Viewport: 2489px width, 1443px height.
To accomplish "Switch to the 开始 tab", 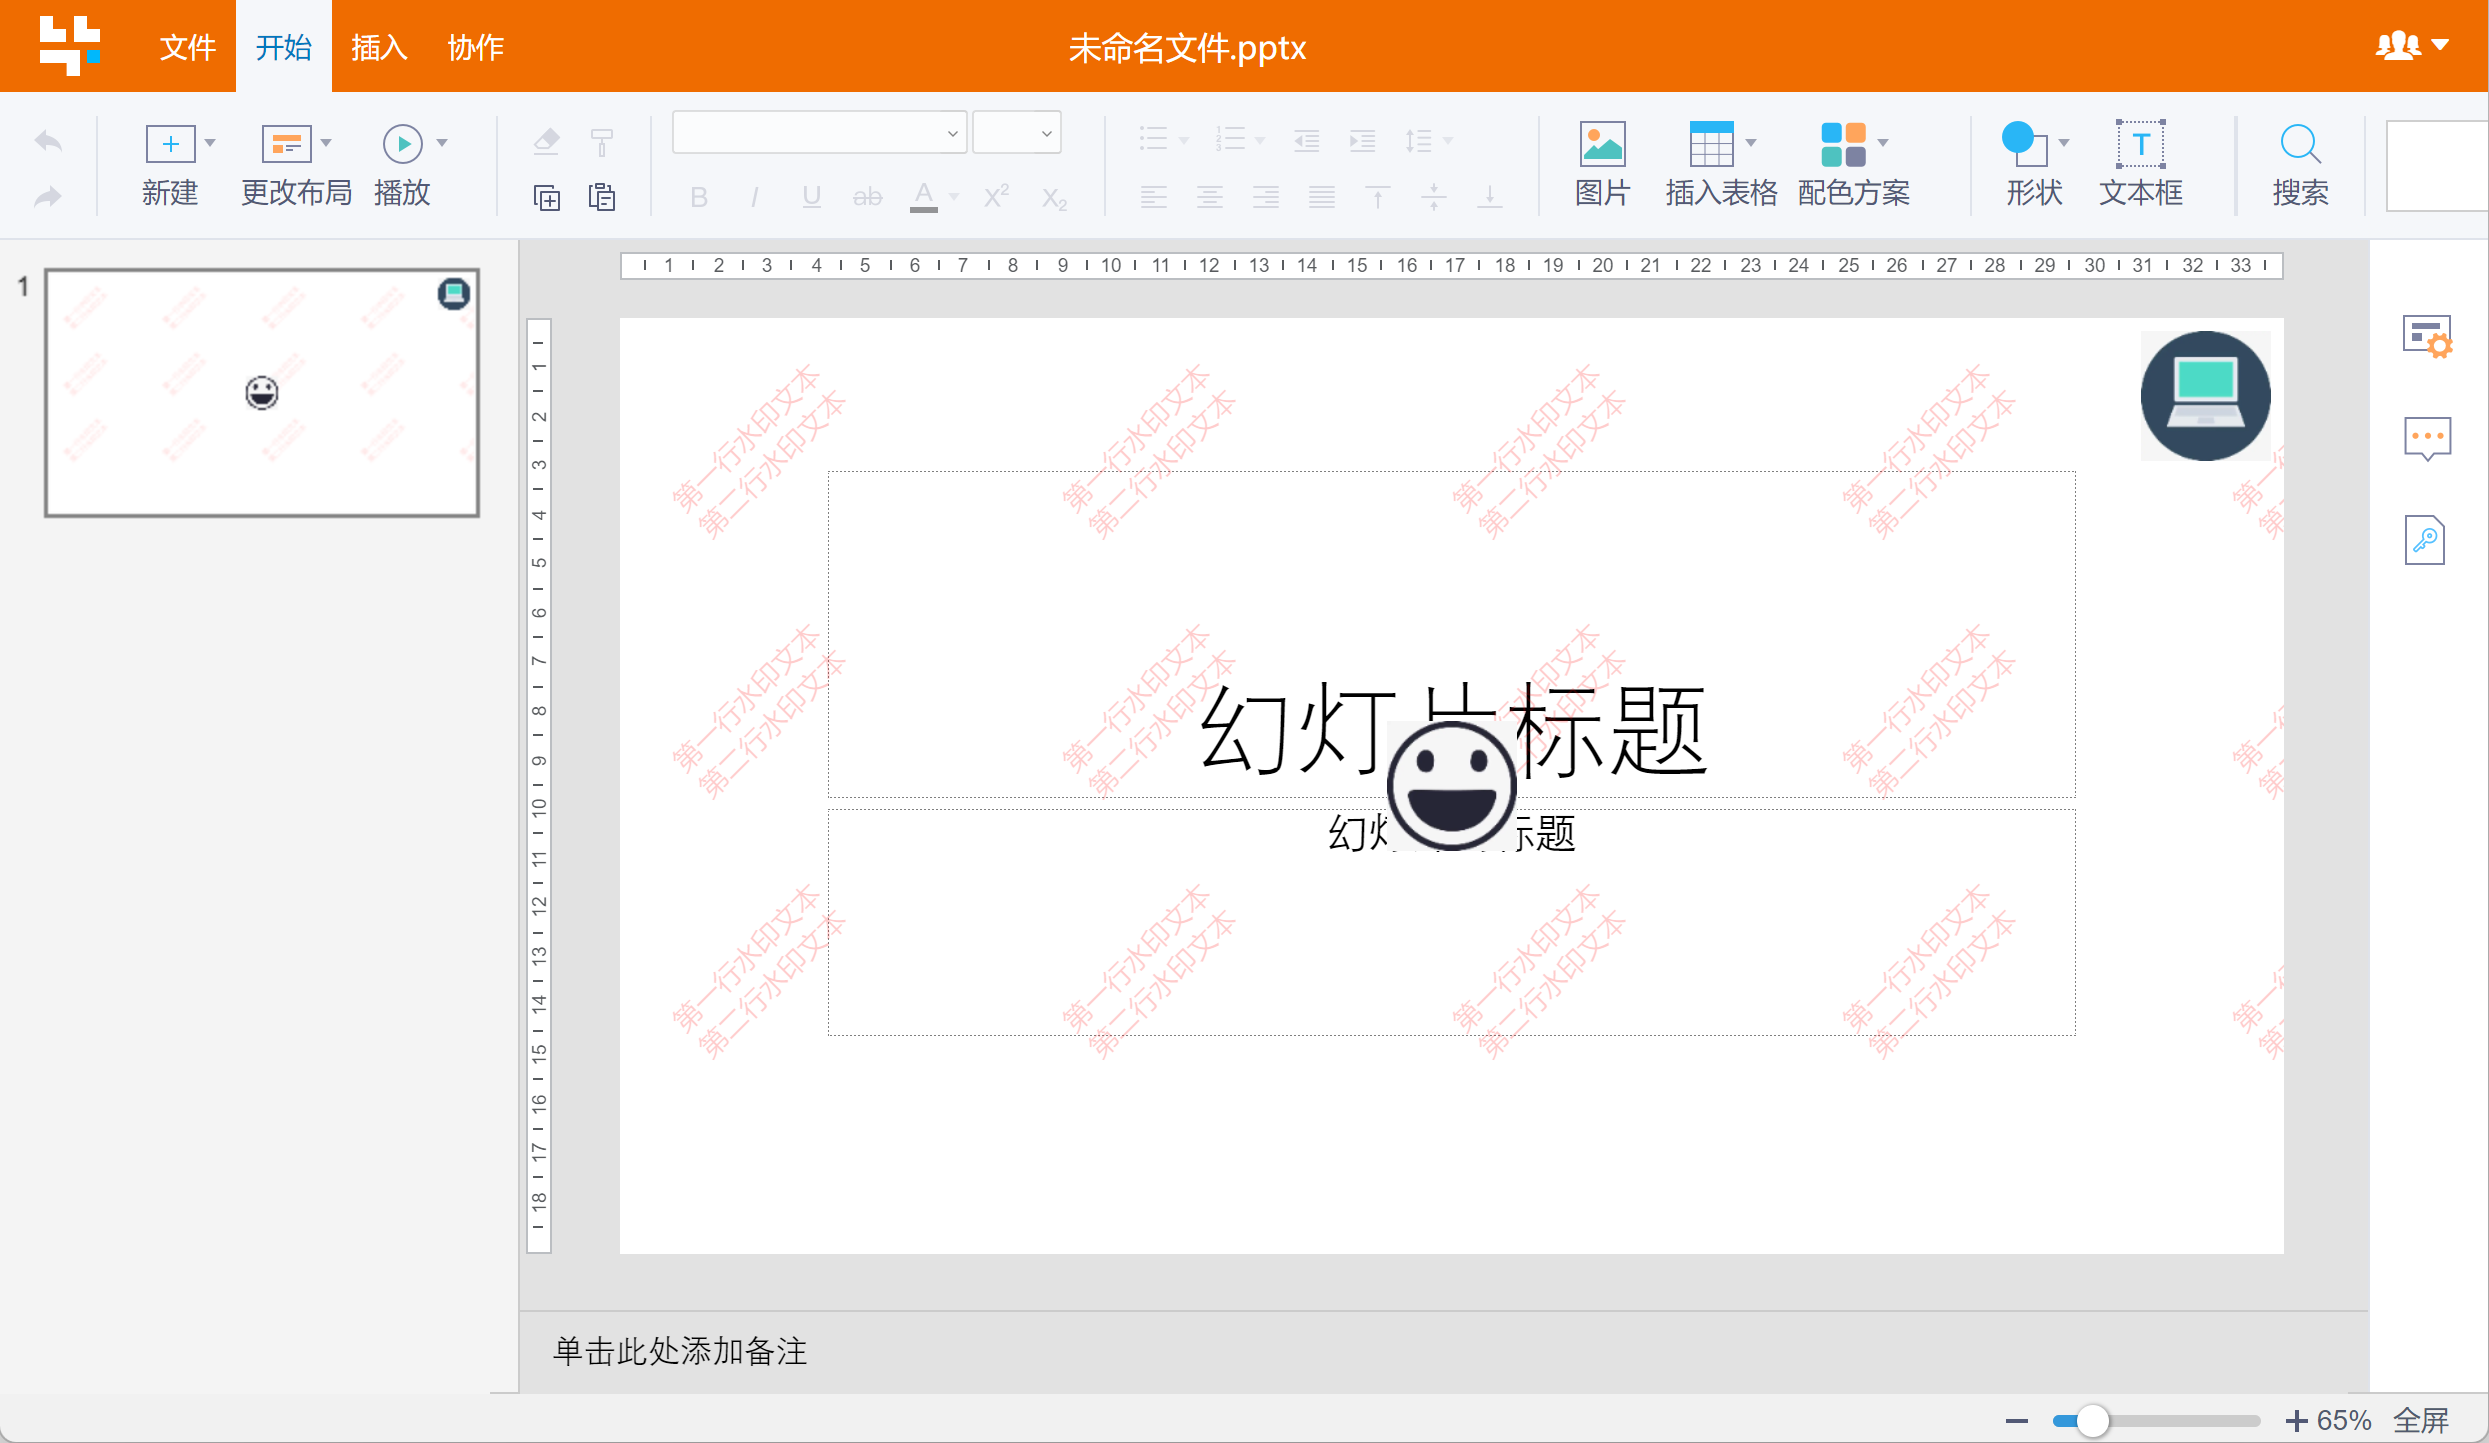I will [x=284, y=47].
